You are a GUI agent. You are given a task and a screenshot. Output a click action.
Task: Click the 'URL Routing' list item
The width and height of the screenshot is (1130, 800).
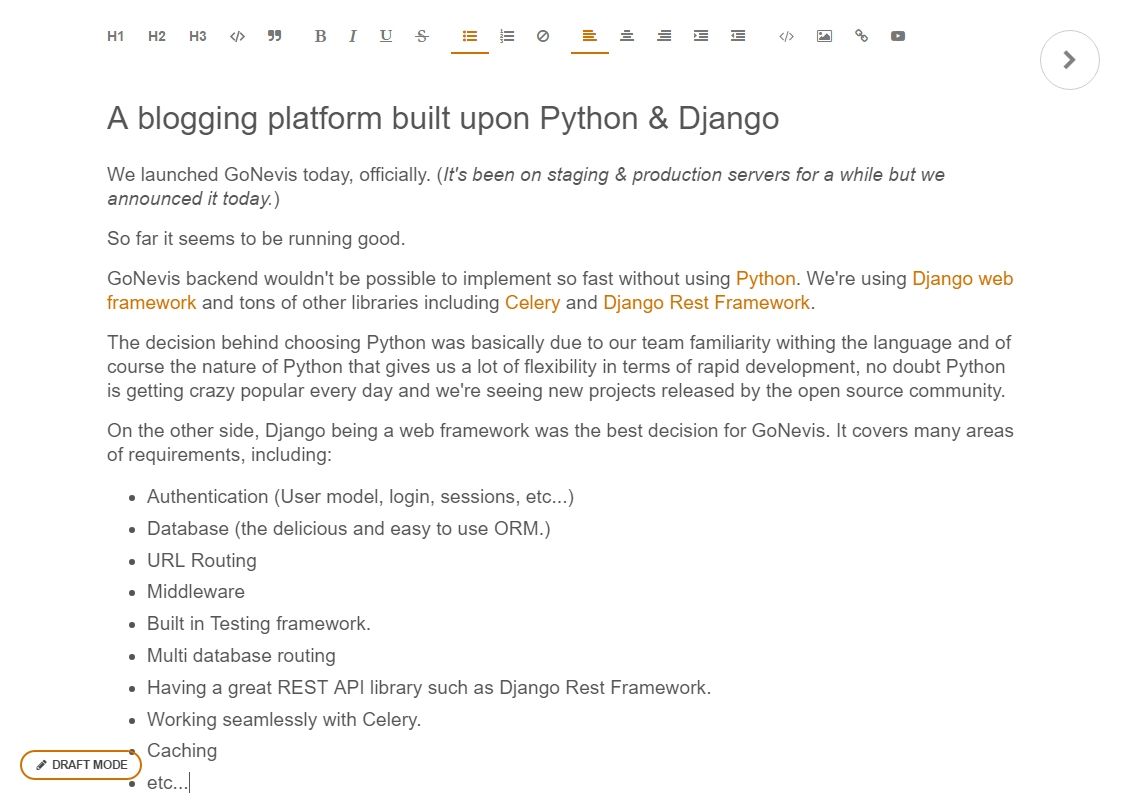click(202, 561)
